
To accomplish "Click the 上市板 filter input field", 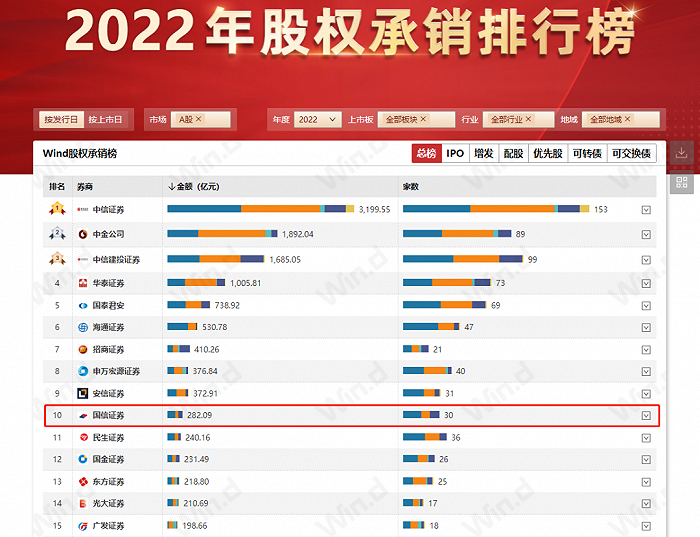I will tap(416, 119).
